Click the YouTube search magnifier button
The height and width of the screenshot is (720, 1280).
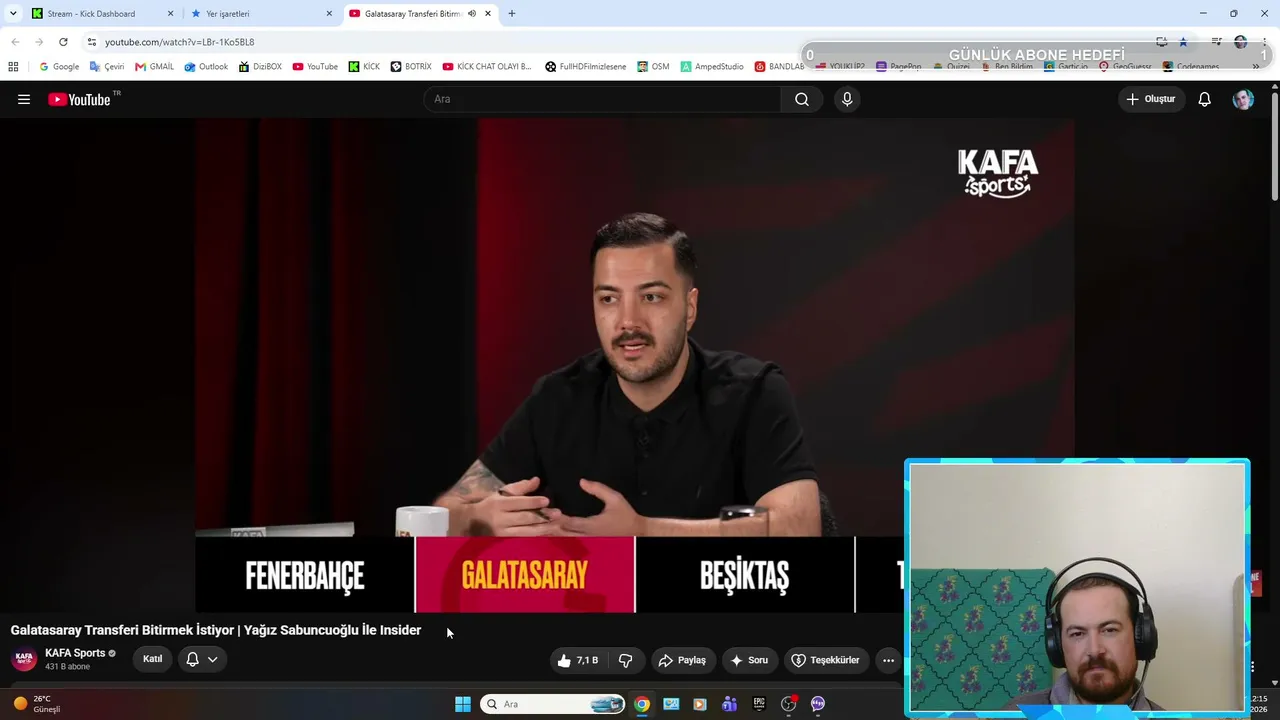[x=802, y=99]
